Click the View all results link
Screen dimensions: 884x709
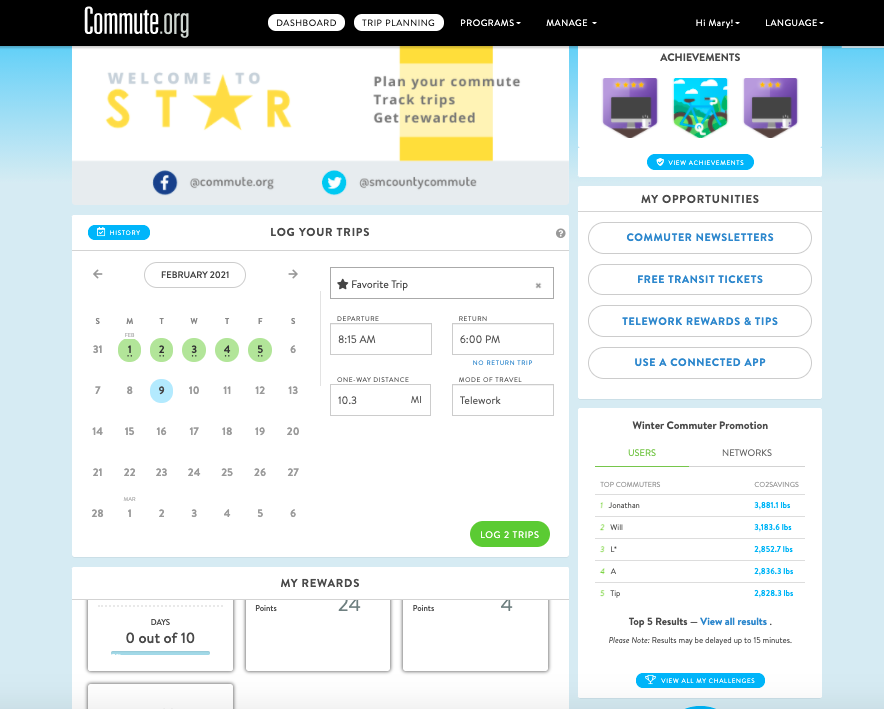point(733,621)
